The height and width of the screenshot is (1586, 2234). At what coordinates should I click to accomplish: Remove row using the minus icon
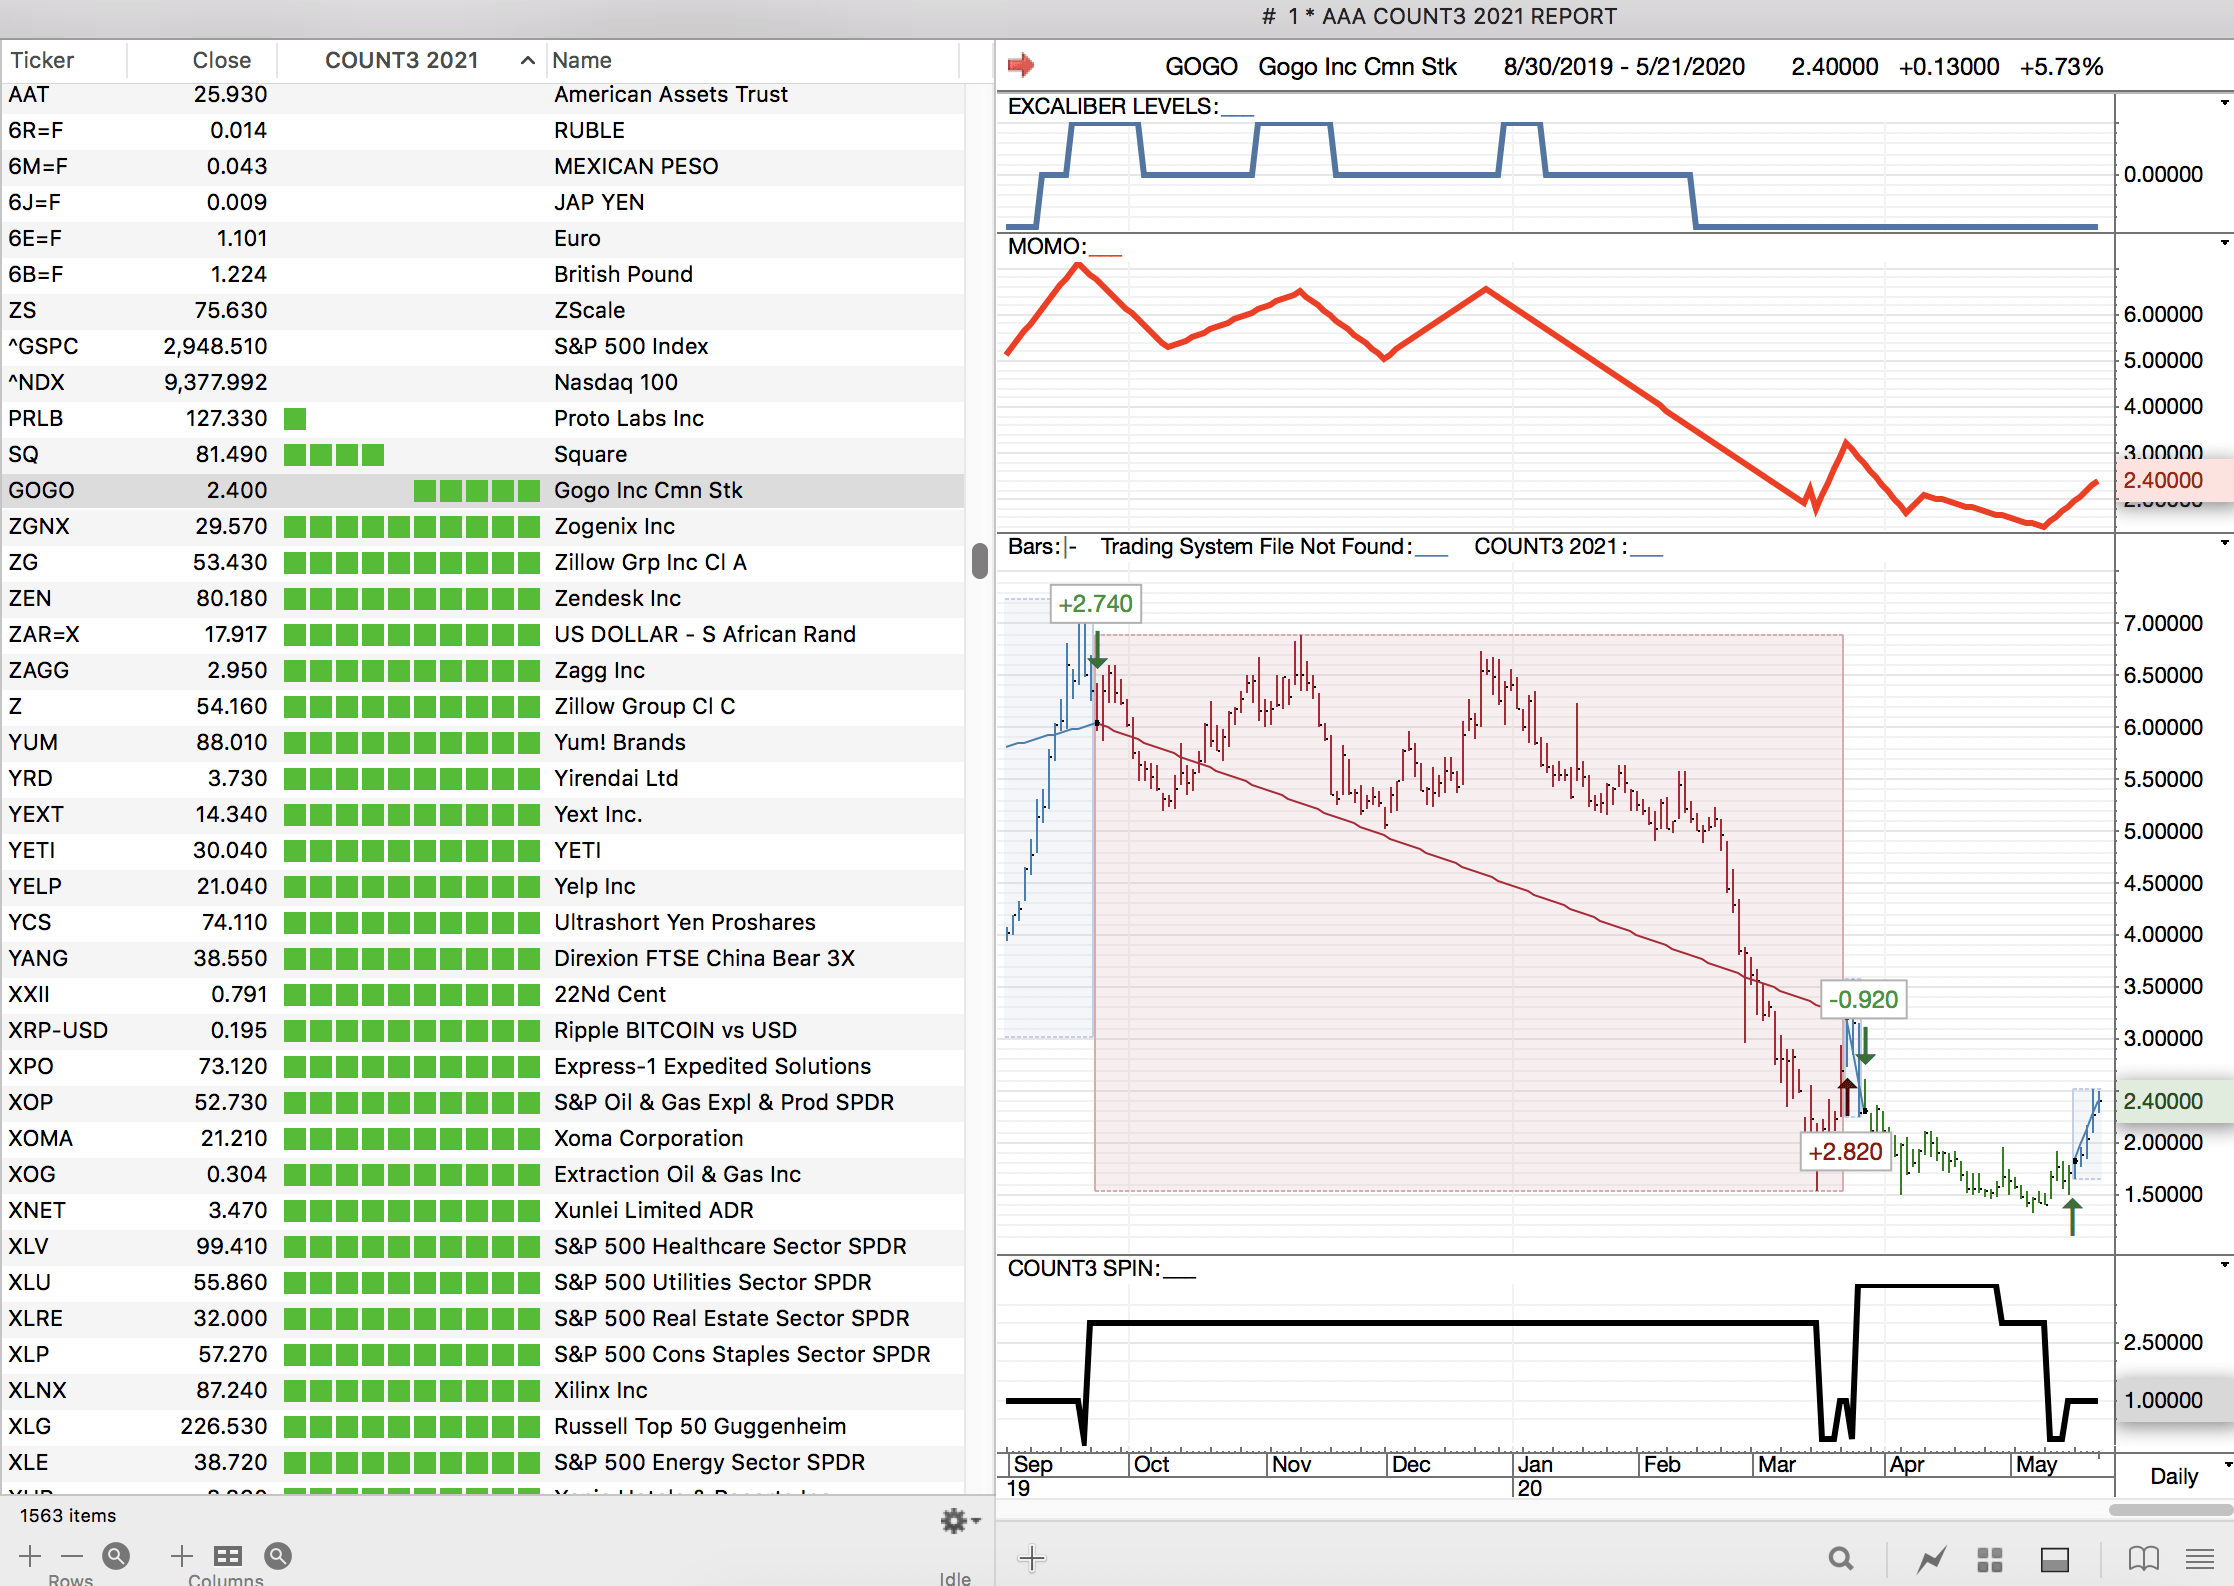[x=71, y=1555]
